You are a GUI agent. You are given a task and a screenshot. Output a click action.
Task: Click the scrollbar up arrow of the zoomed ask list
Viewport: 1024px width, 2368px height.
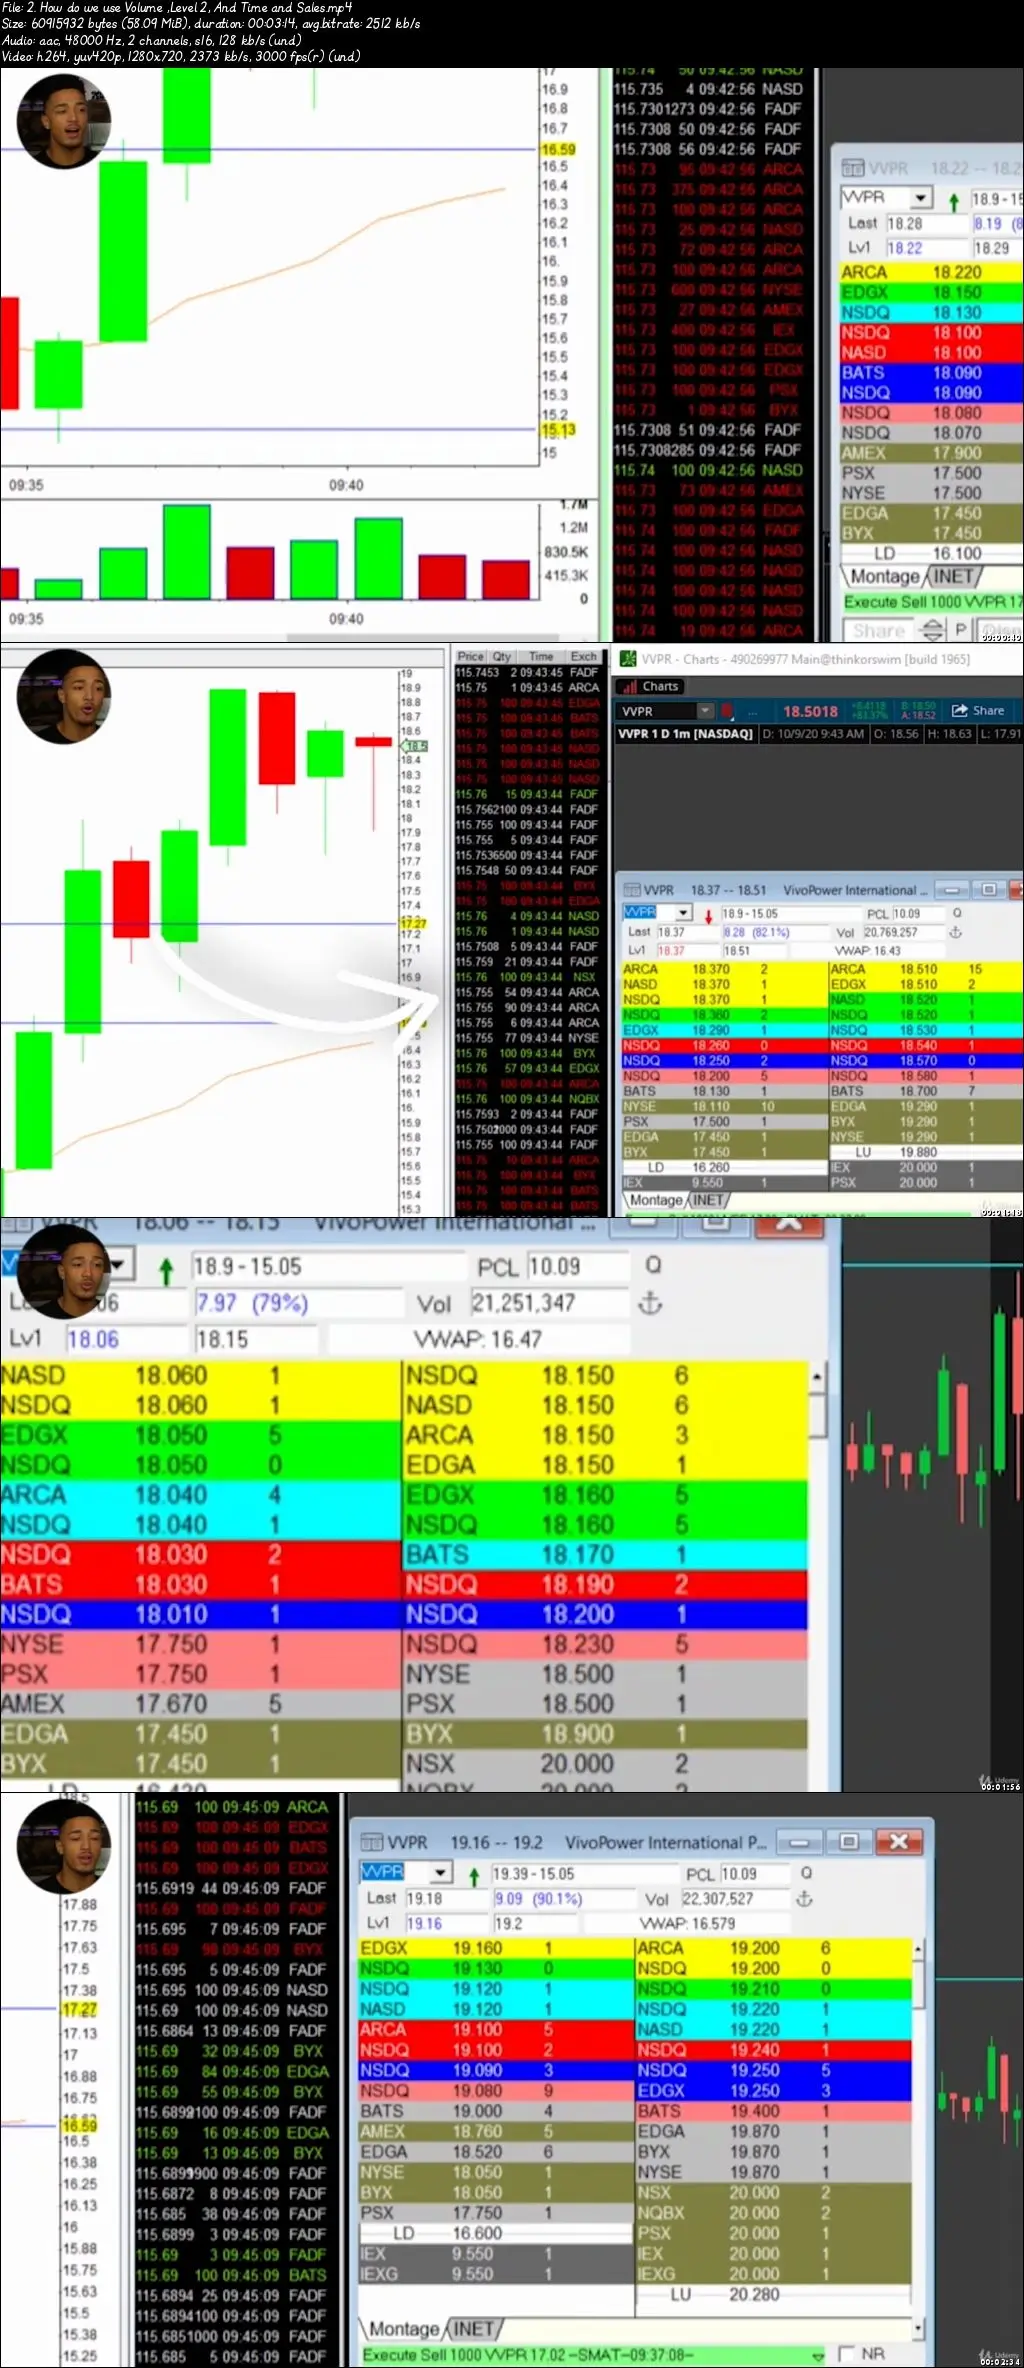pos(817,1376)
